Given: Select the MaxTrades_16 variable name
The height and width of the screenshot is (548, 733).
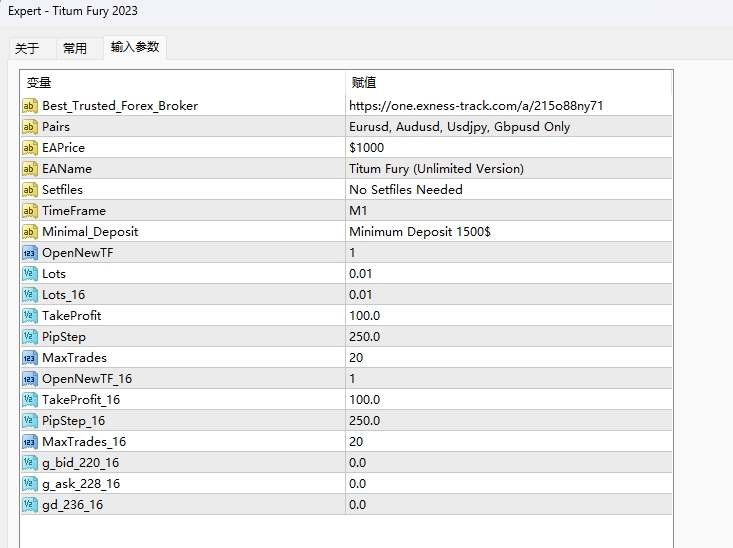Looking at the screenshot, I should [x=84, y=442].
